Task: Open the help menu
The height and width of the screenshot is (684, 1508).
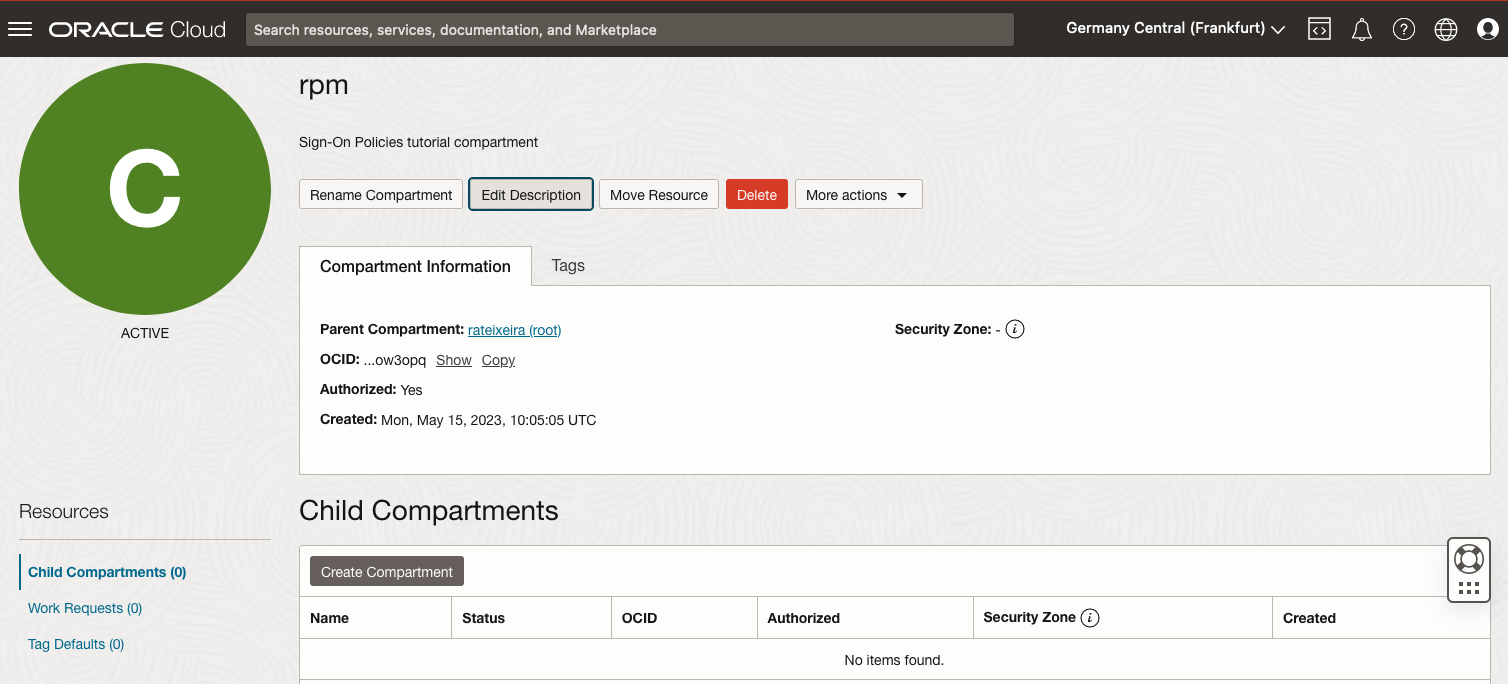Action: click(x=1403, y=28)
